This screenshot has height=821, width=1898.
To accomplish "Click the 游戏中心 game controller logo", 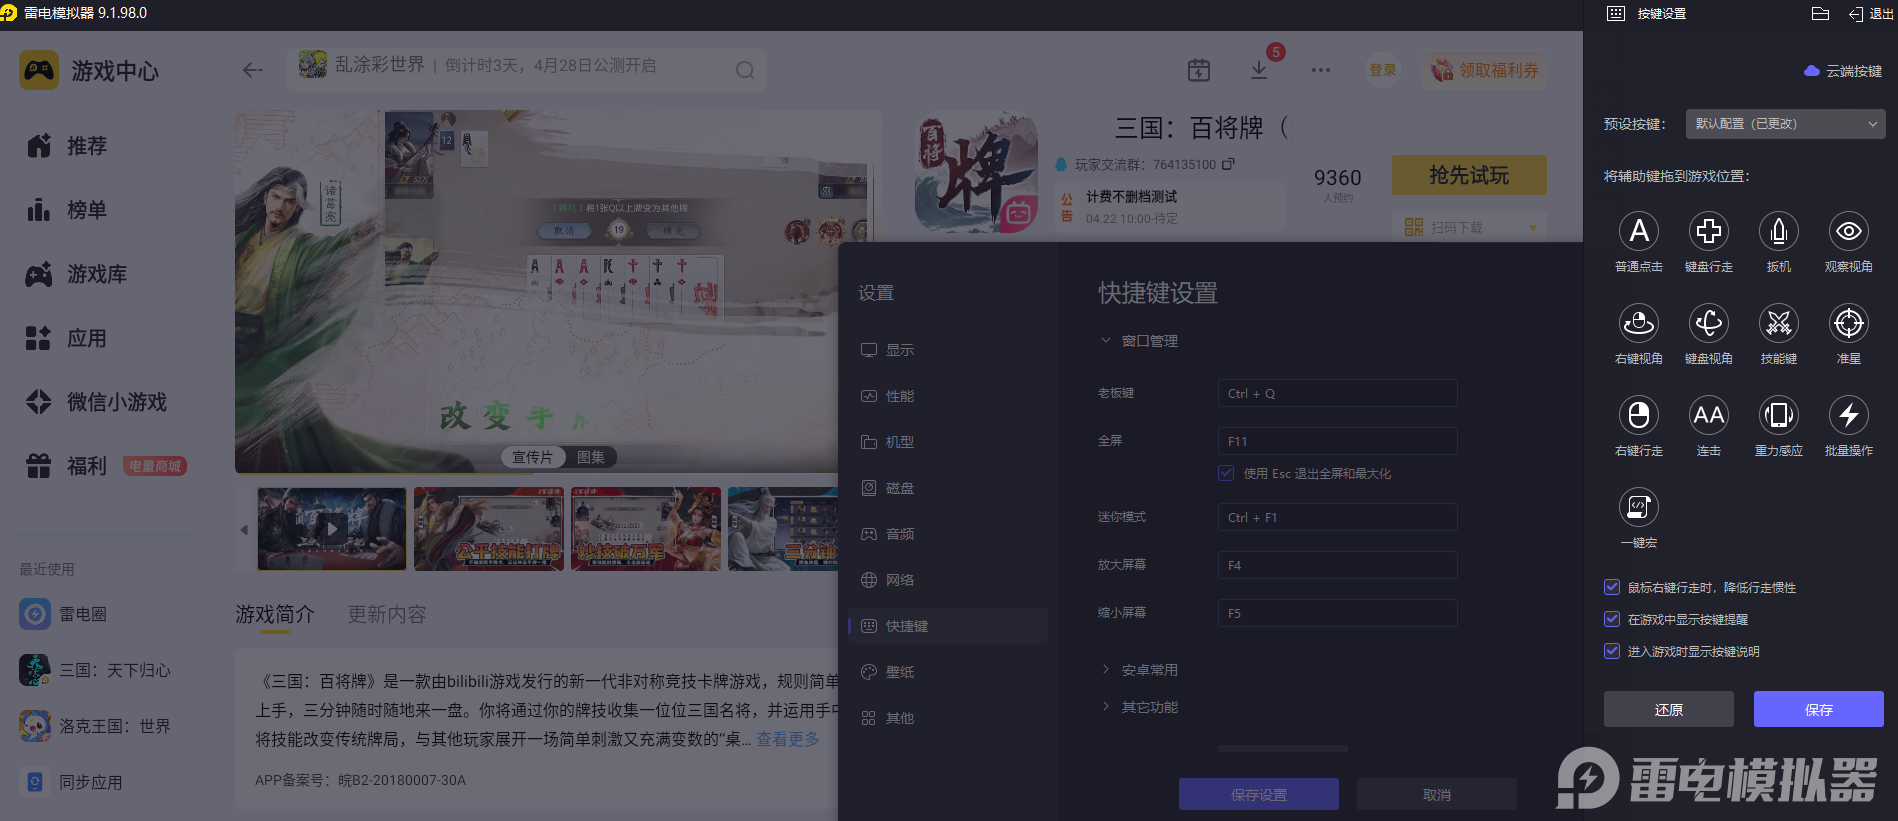I will pyautogui.click(x=39, y=70).
